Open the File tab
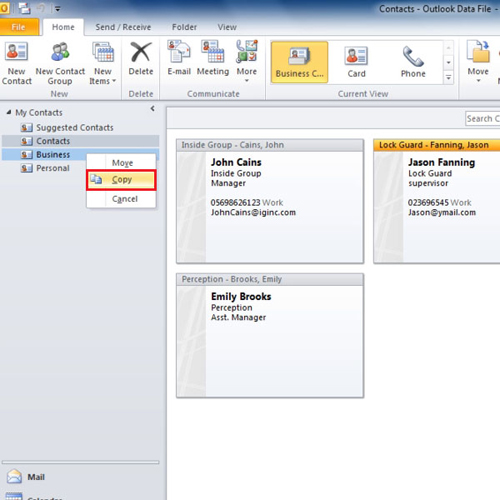500x500 pixels. tap(18, 27)
